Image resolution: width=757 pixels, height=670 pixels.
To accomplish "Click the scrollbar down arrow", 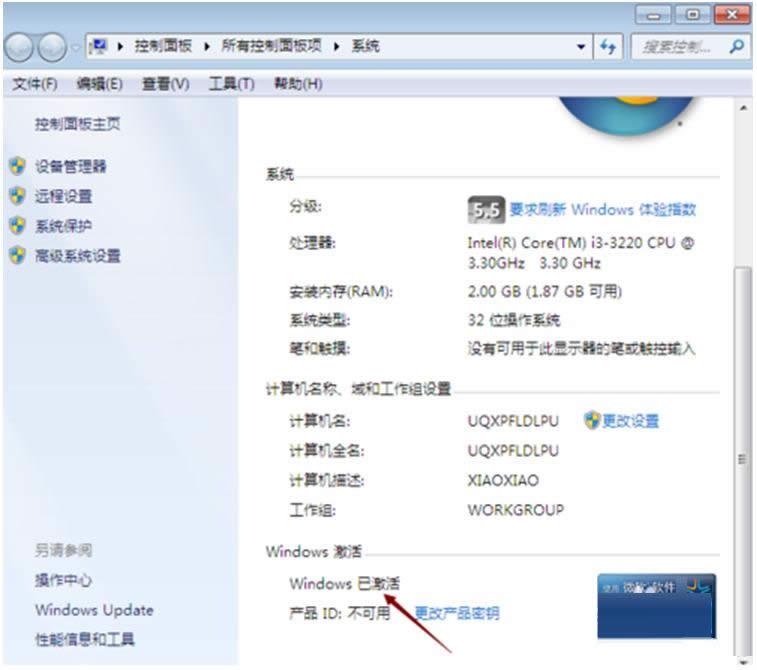I will (x=743, y=661).
